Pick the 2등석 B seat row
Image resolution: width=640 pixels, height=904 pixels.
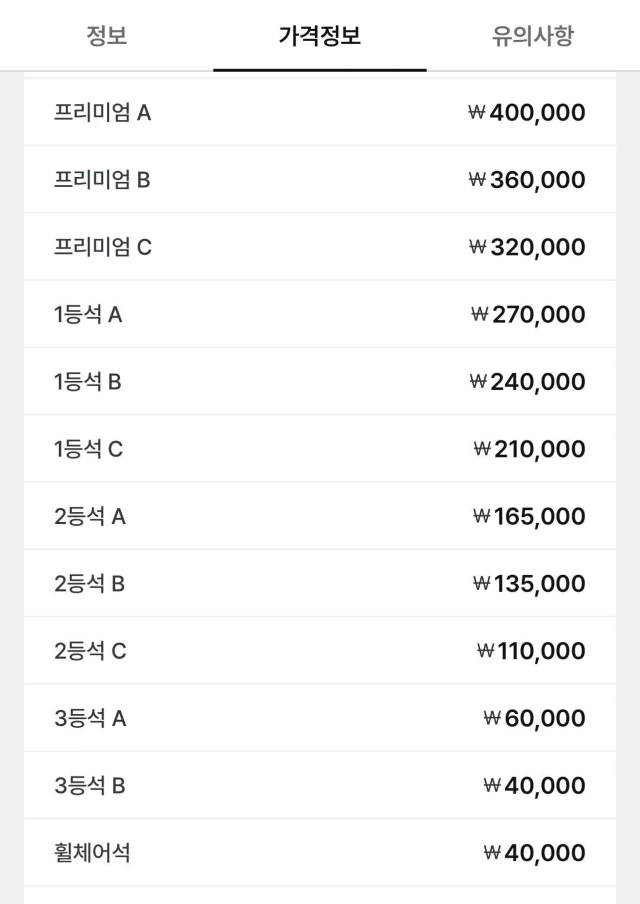pos(320,583)
